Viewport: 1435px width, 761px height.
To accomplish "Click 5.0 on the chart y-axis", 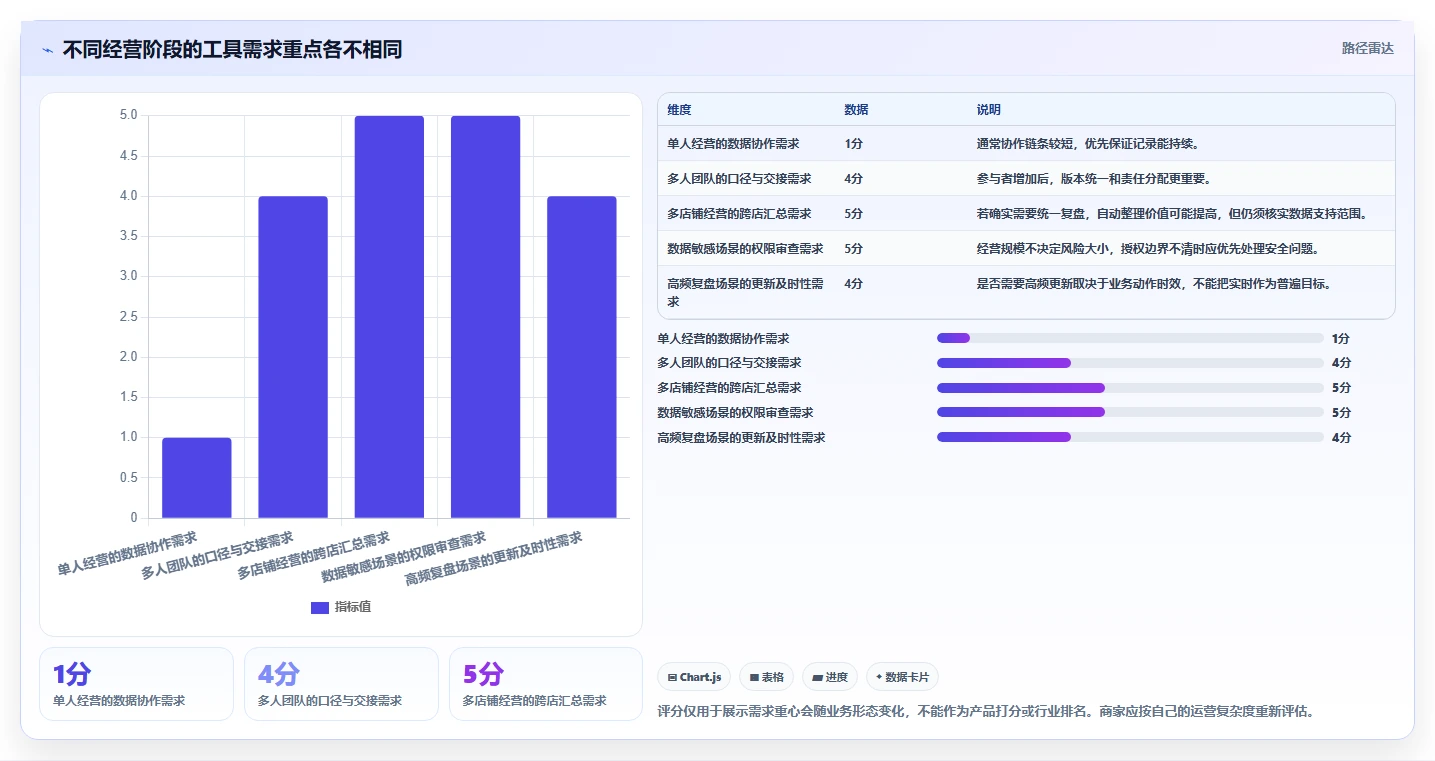I will pos(128,115).
